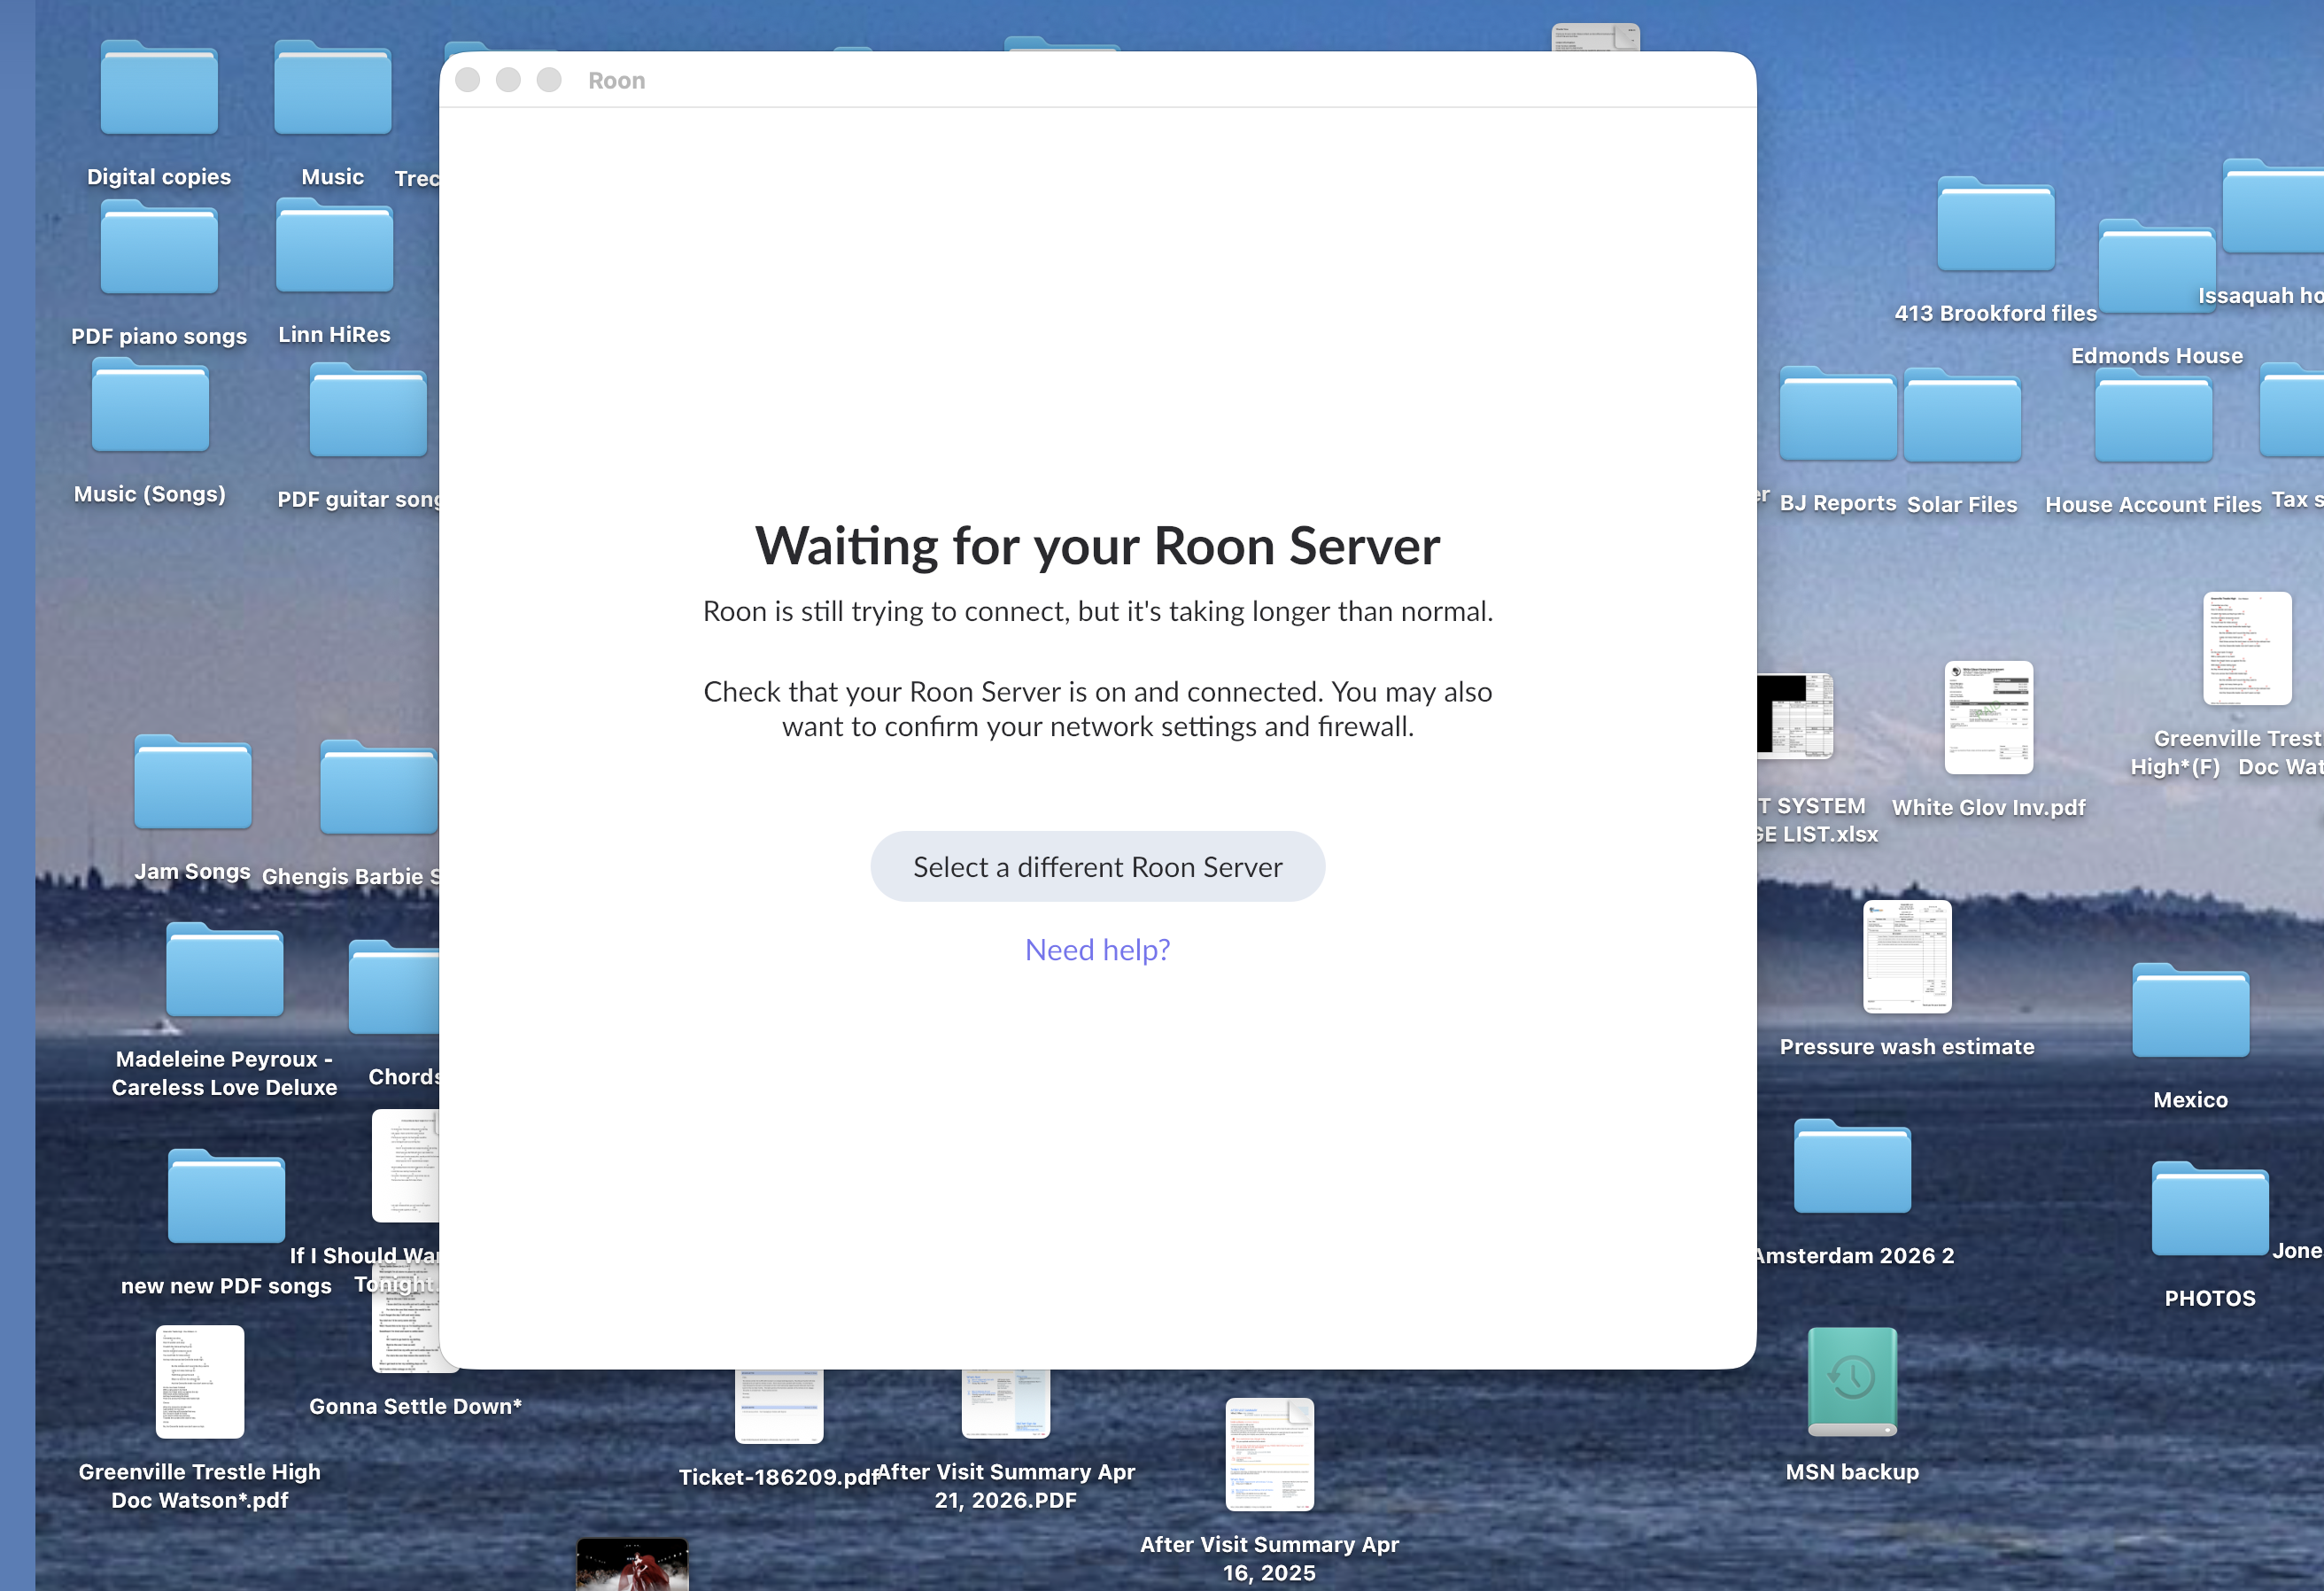Select the "MSN backup" Time Machine drive
Viewport: 2324px width, 1591px height.
(1852, 1383)
